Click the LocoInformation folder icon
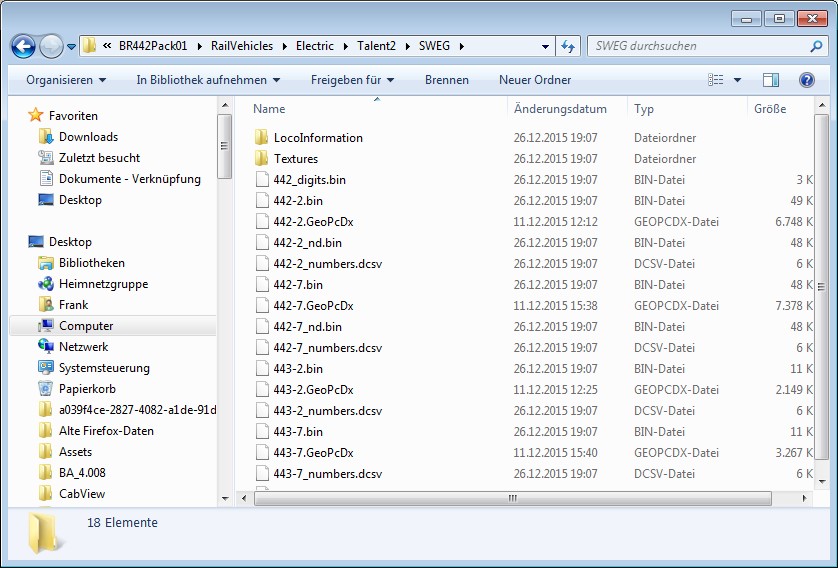838x568 pixels. pos(261,138)
